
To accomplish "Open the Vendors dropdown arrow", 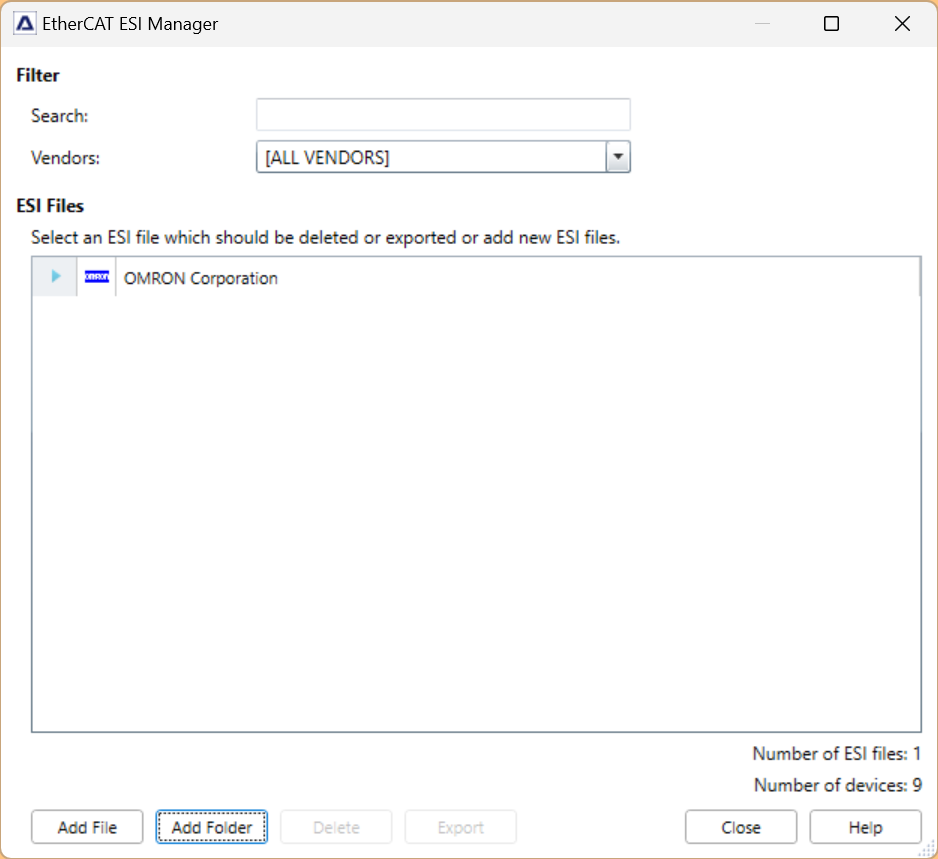I will point(619,157).
